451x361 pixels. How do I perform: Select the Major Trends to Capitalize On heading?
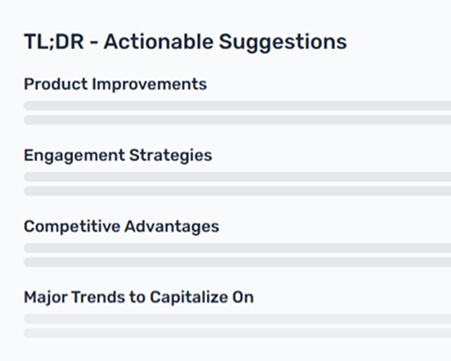(x=139, y=298)
